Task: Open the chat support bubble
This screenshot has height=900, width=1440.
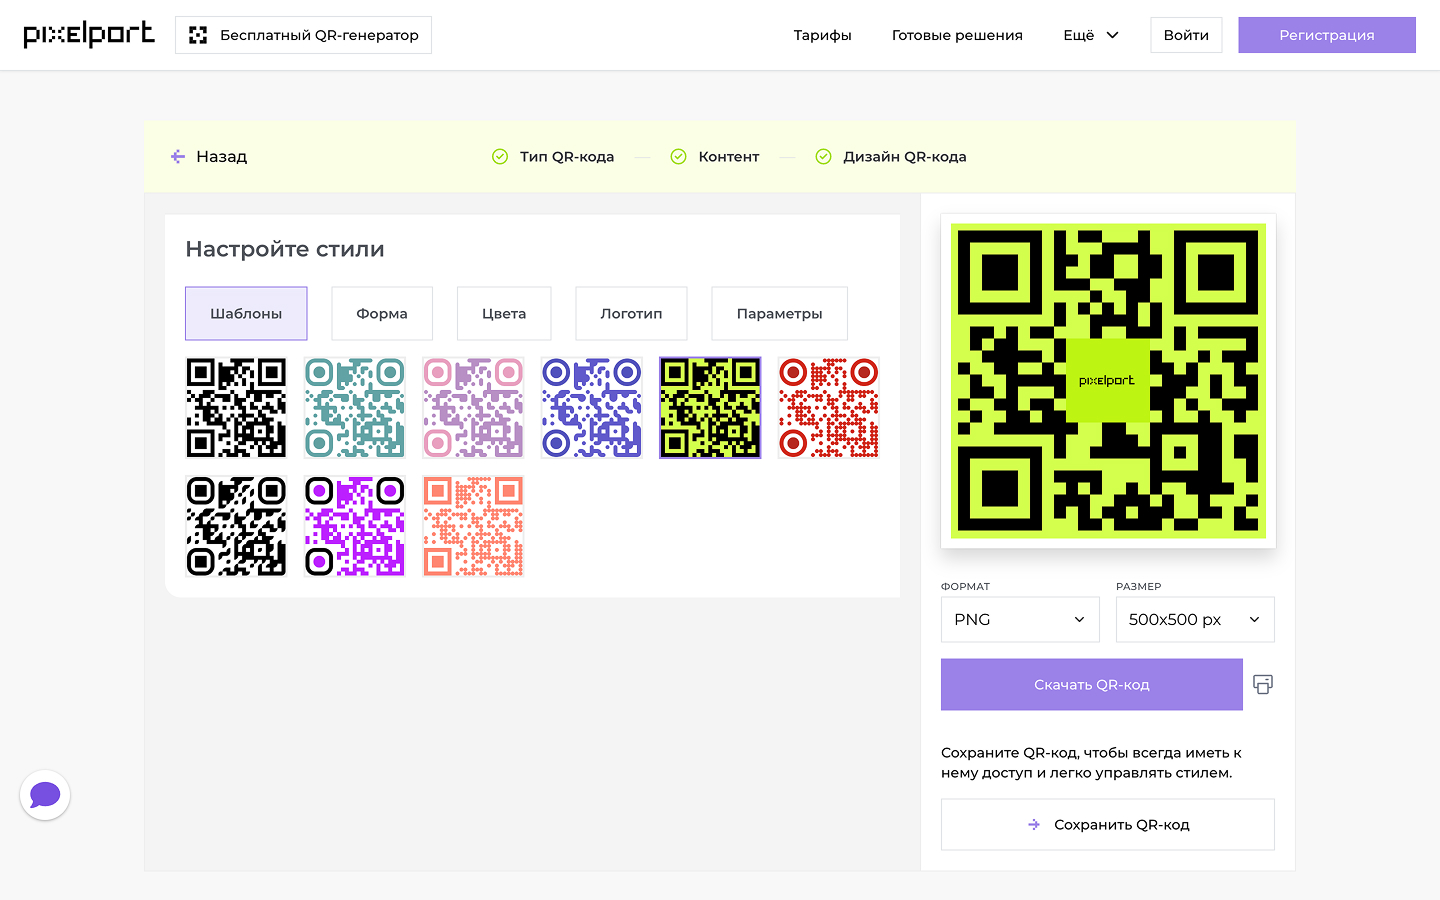Action: (45, 795)
